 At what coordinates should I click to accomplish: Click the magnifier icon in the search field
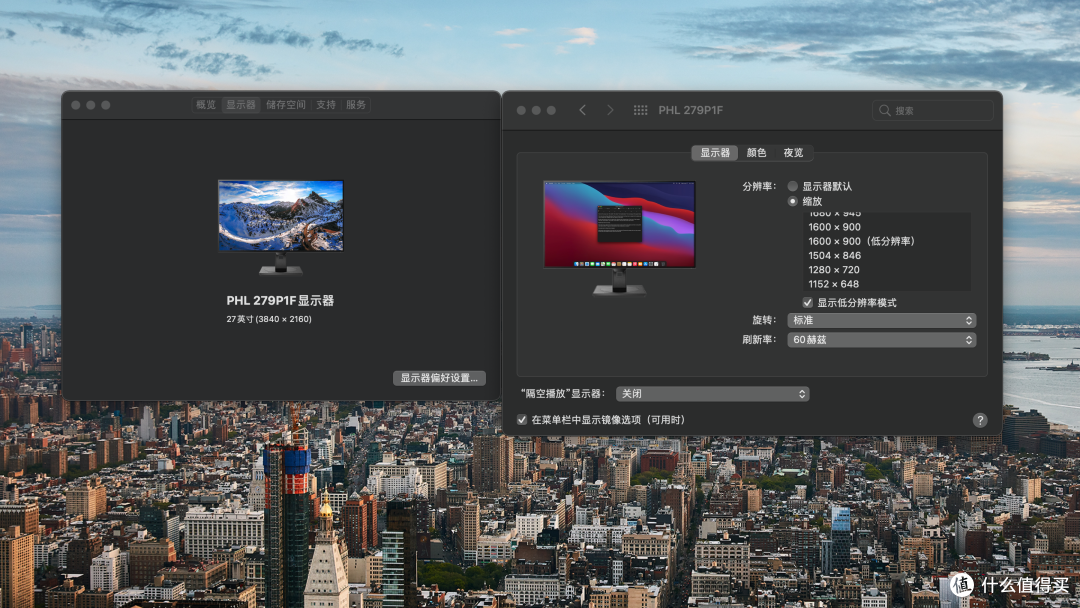coord(884,110)
